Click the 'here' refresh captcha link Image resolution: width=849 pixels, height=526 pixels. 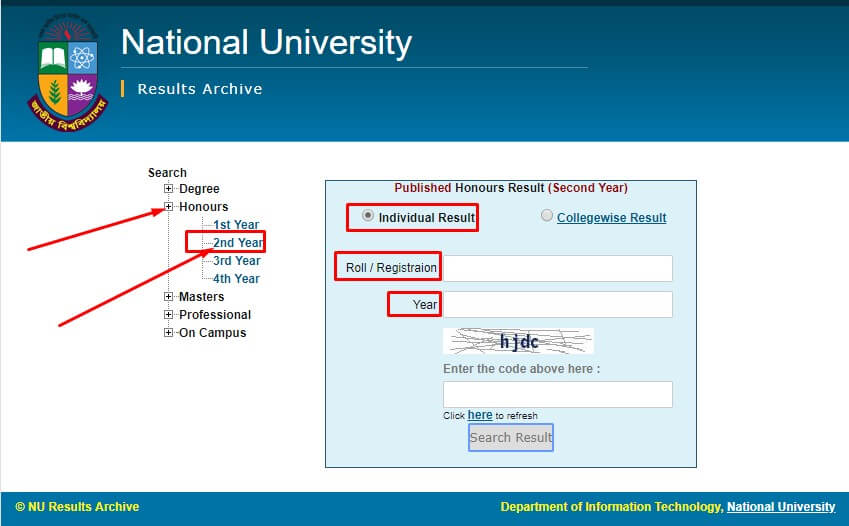480,415
